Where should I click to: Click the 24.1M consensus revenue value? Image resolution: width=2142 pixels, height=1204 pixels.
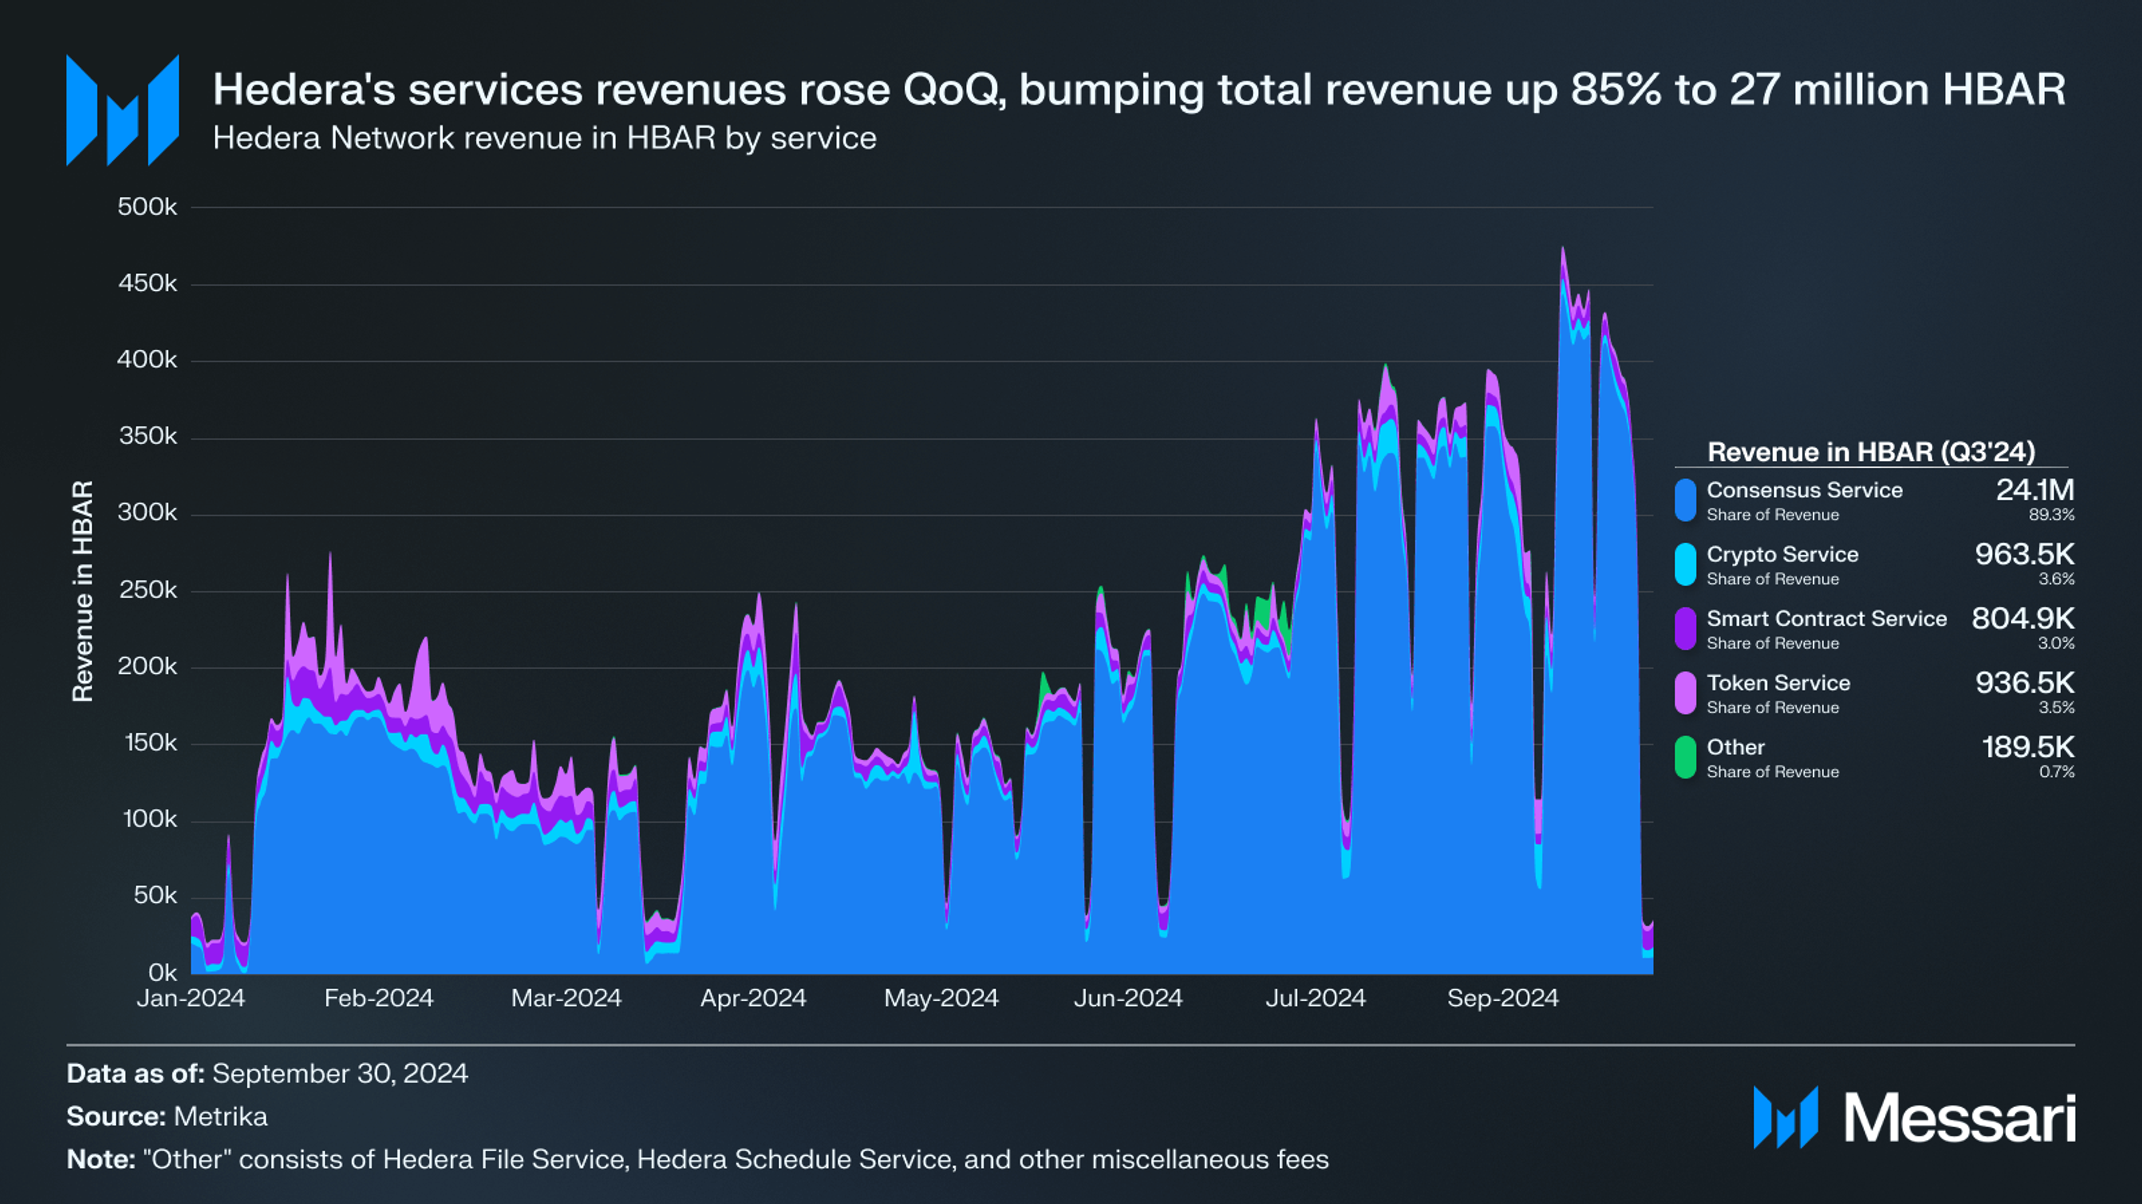click(2034, 490)
